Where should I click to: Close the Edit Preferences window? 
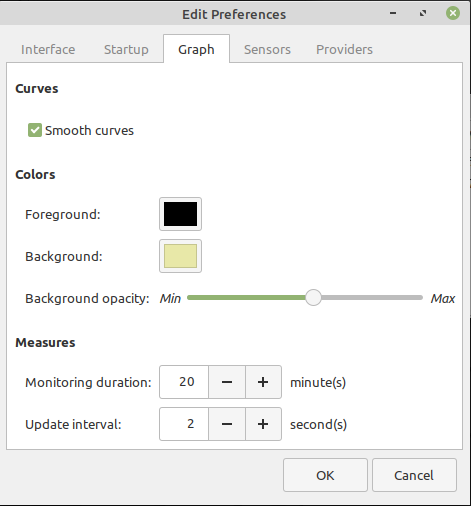(453, 13)
